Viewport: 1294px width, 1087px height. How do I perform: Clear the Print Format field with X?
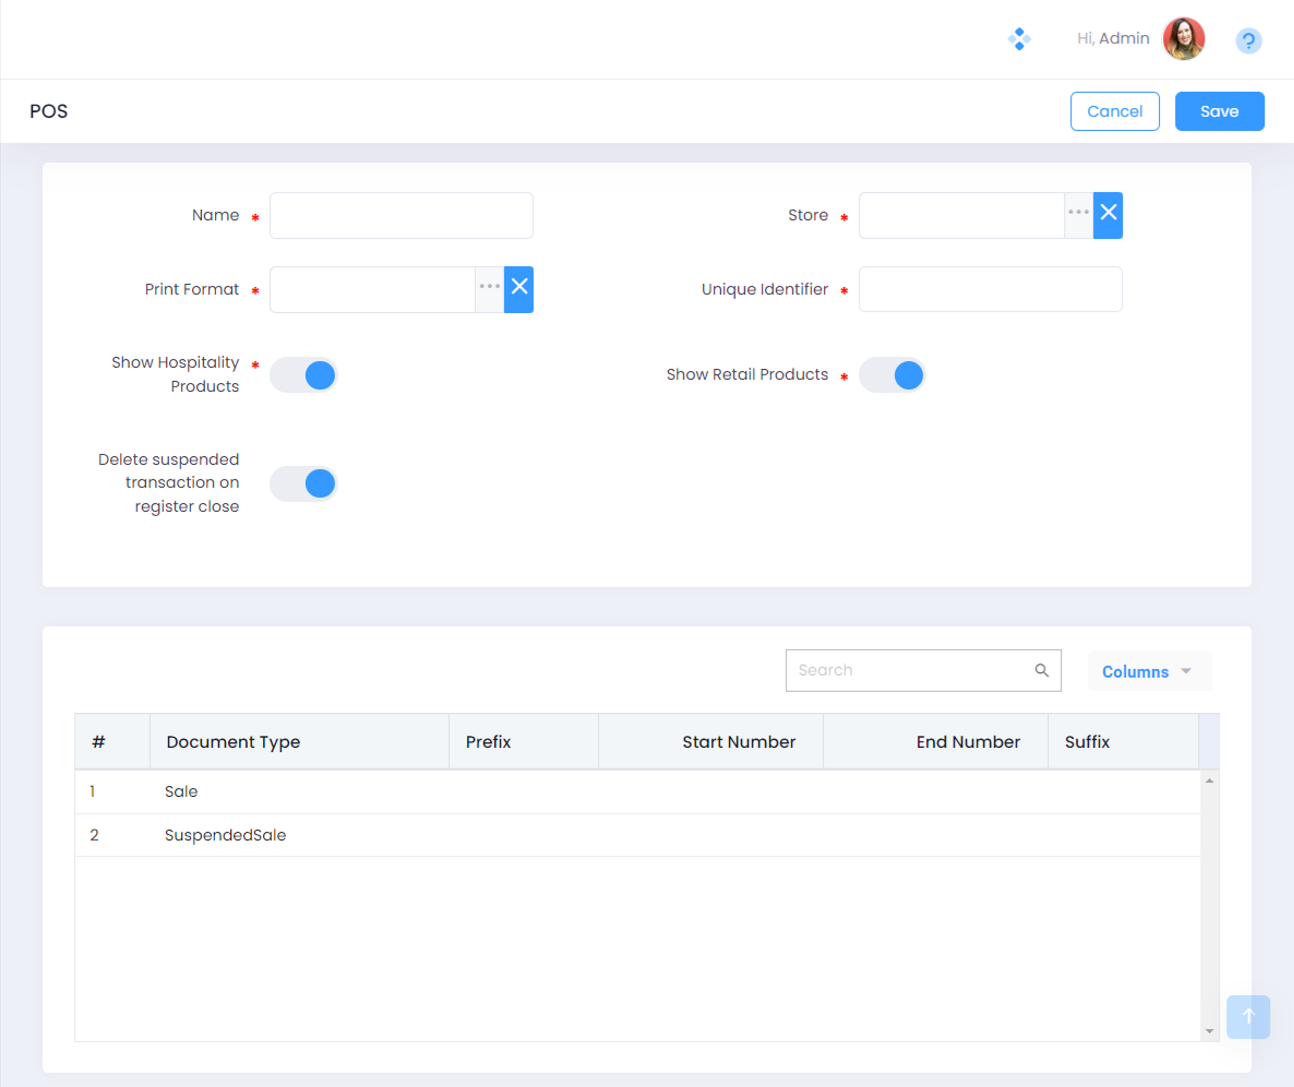coord(519,289)
